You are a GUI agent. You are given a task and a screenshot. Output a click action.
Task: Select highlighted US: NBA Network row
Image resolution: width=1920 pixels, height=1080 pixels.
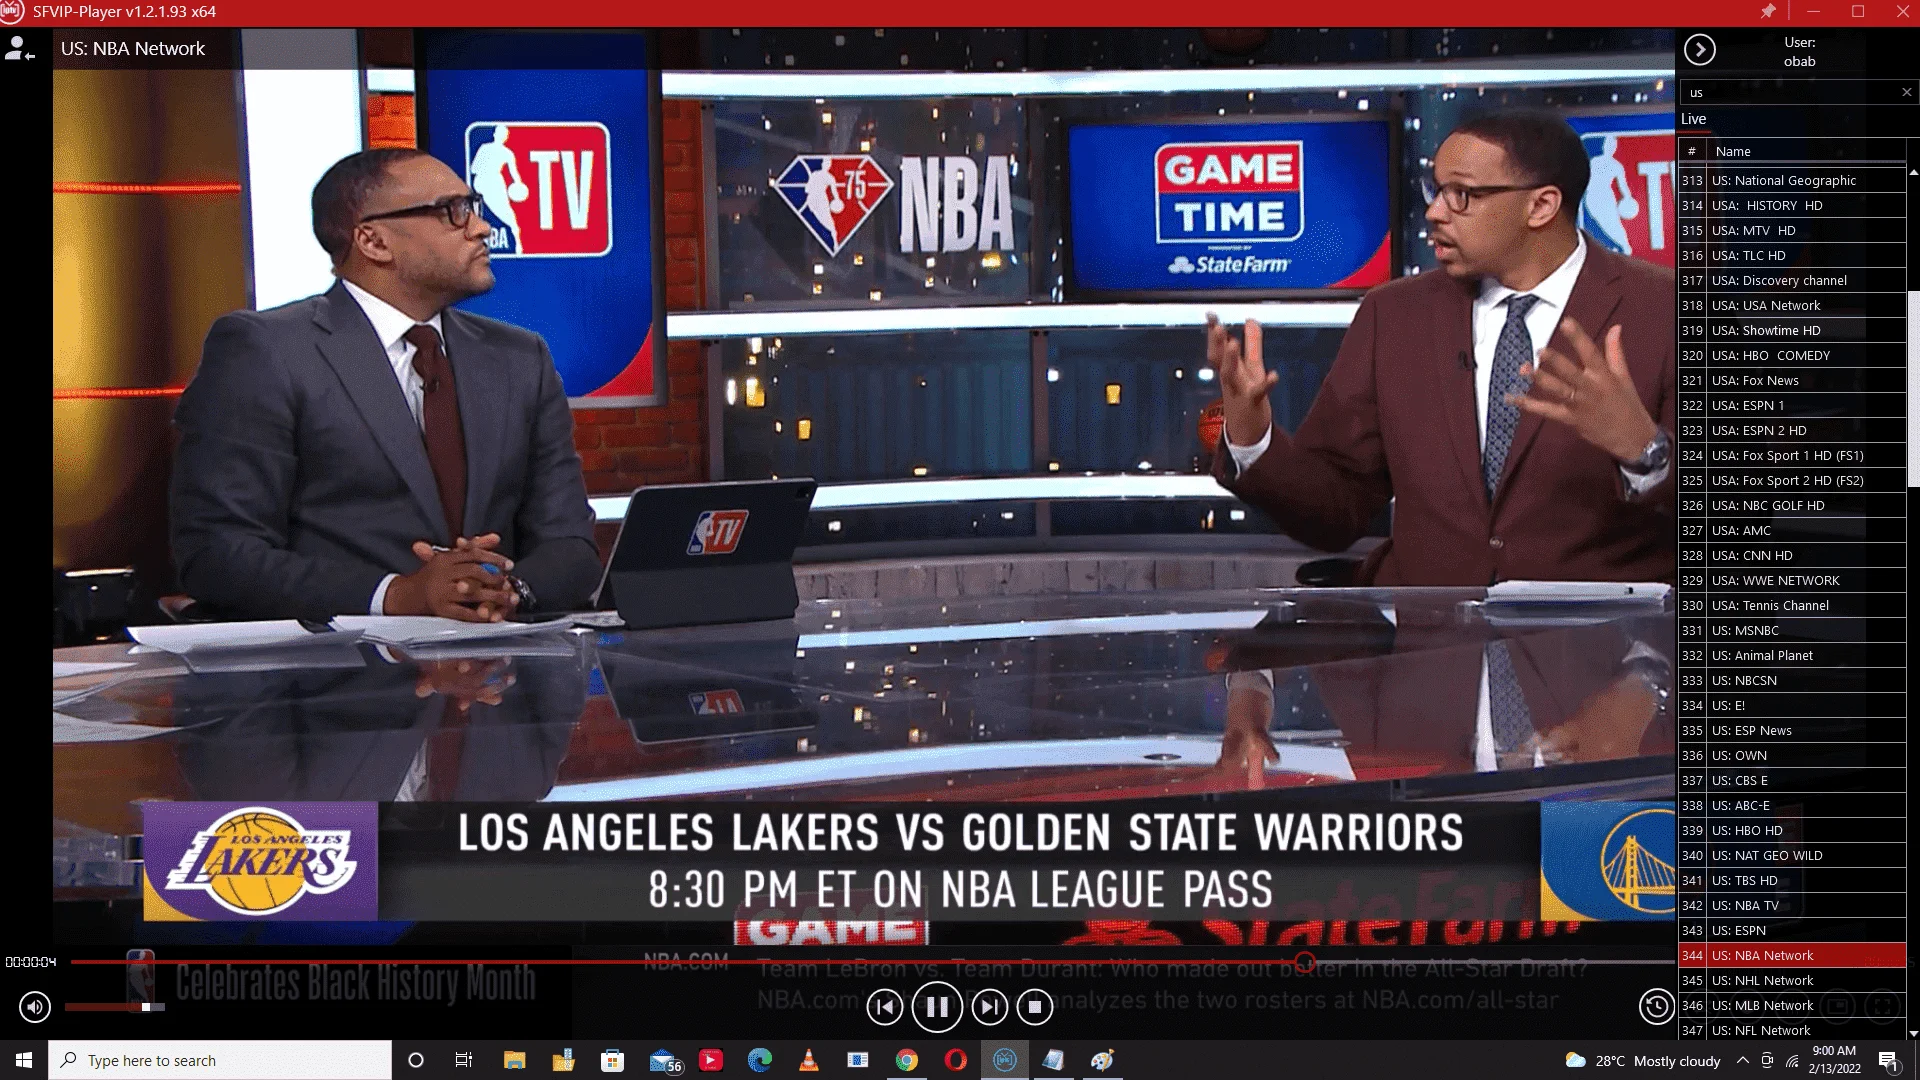(x=1792, y=955)
